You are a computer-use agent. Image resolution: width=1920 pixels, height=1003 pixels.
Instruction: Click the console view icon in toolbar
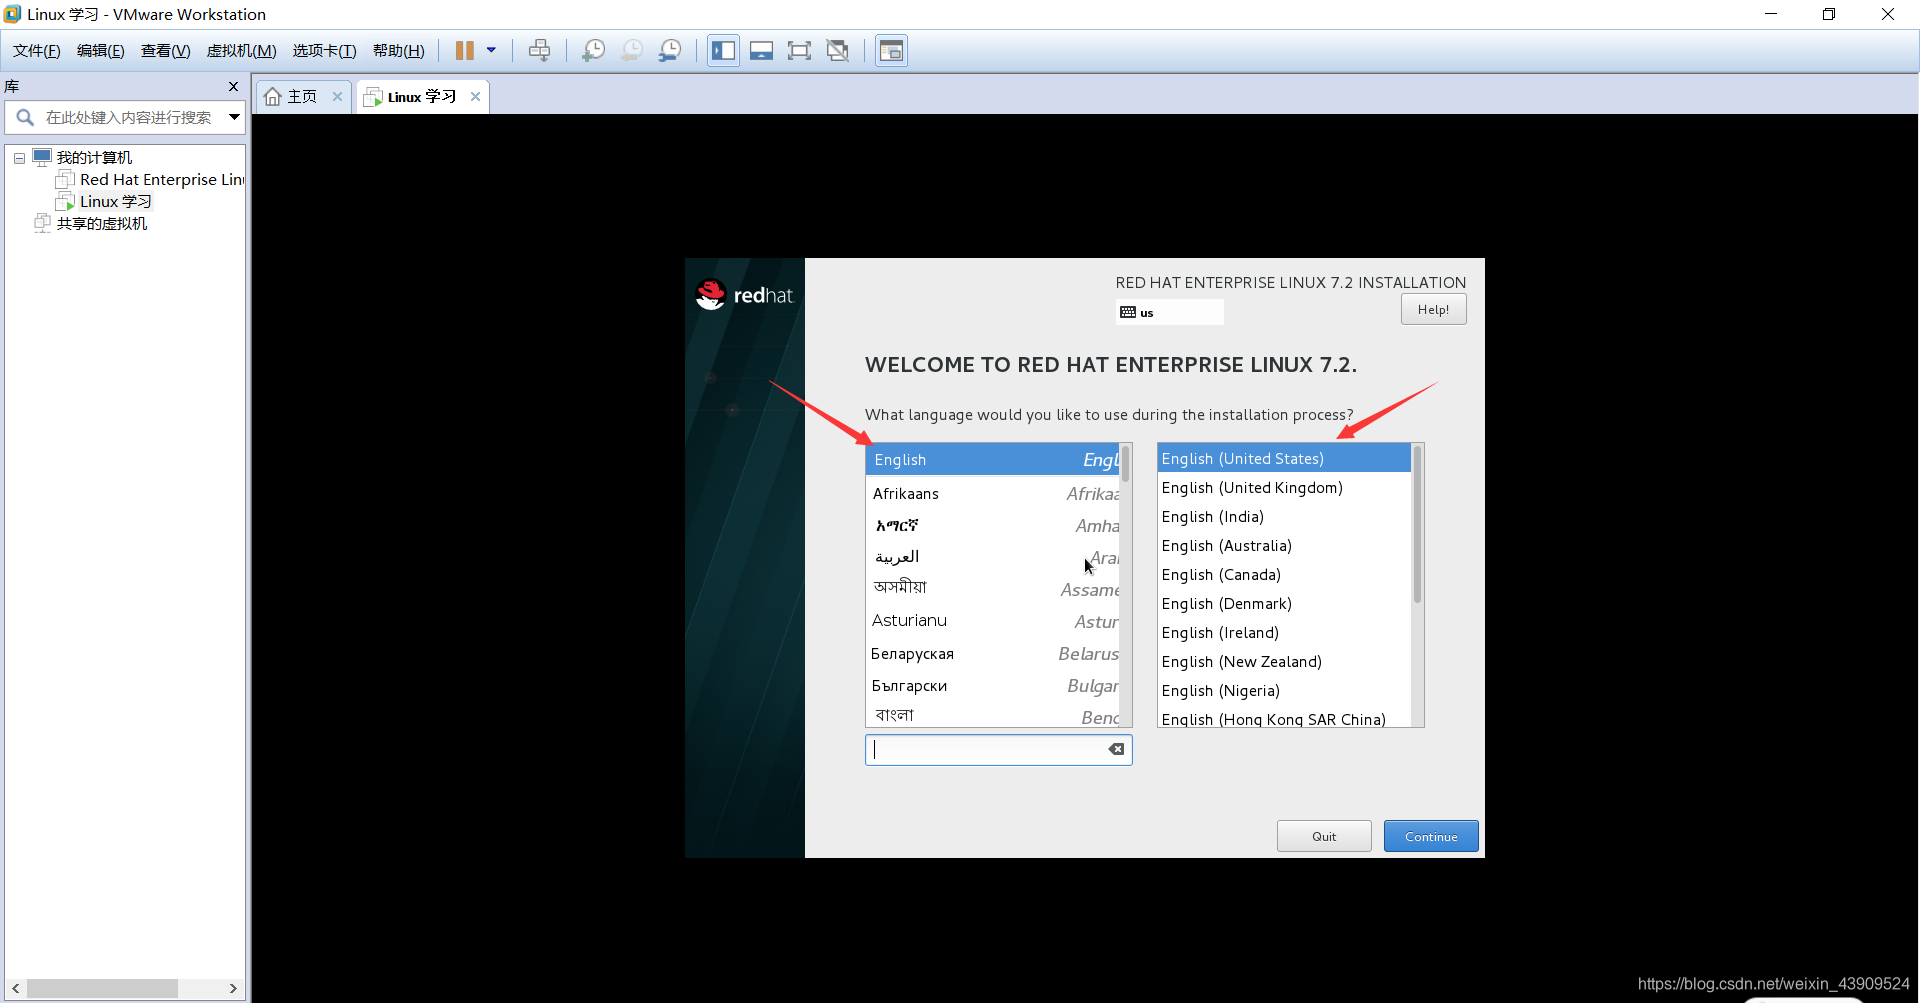point(891,51)
